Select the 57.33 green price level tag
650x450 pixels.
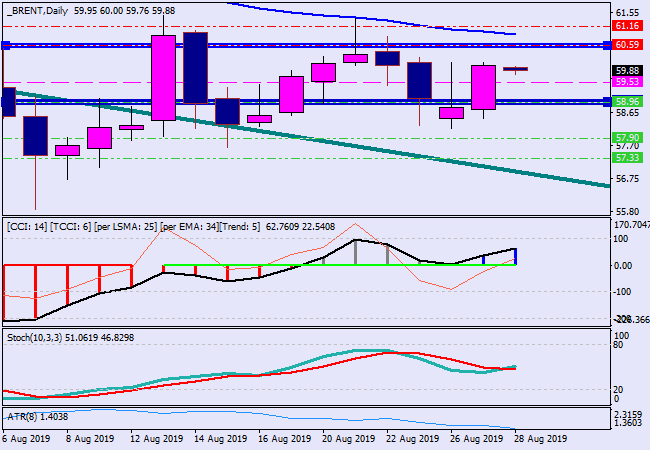627,158
